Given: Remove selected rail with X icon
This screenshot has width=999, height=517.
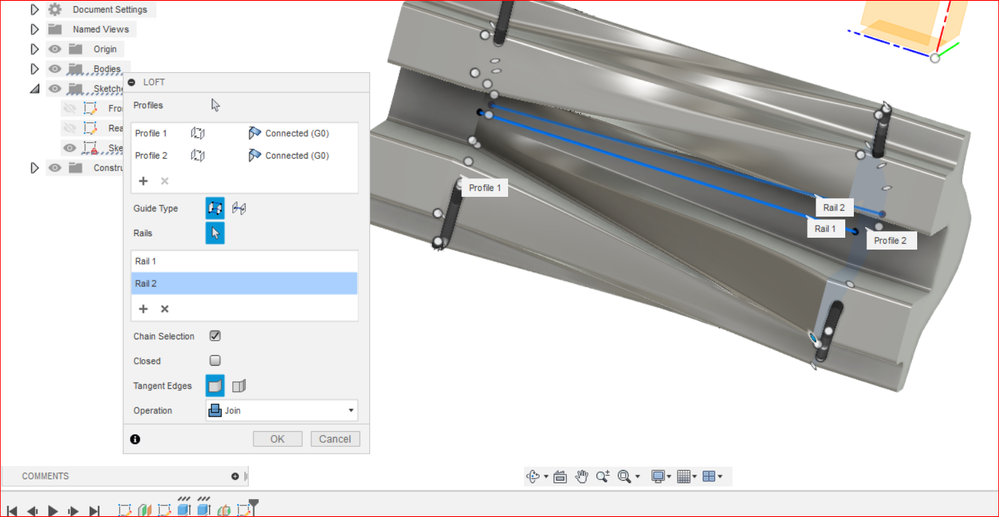Looking at the screenshot, I should point(164,309).
